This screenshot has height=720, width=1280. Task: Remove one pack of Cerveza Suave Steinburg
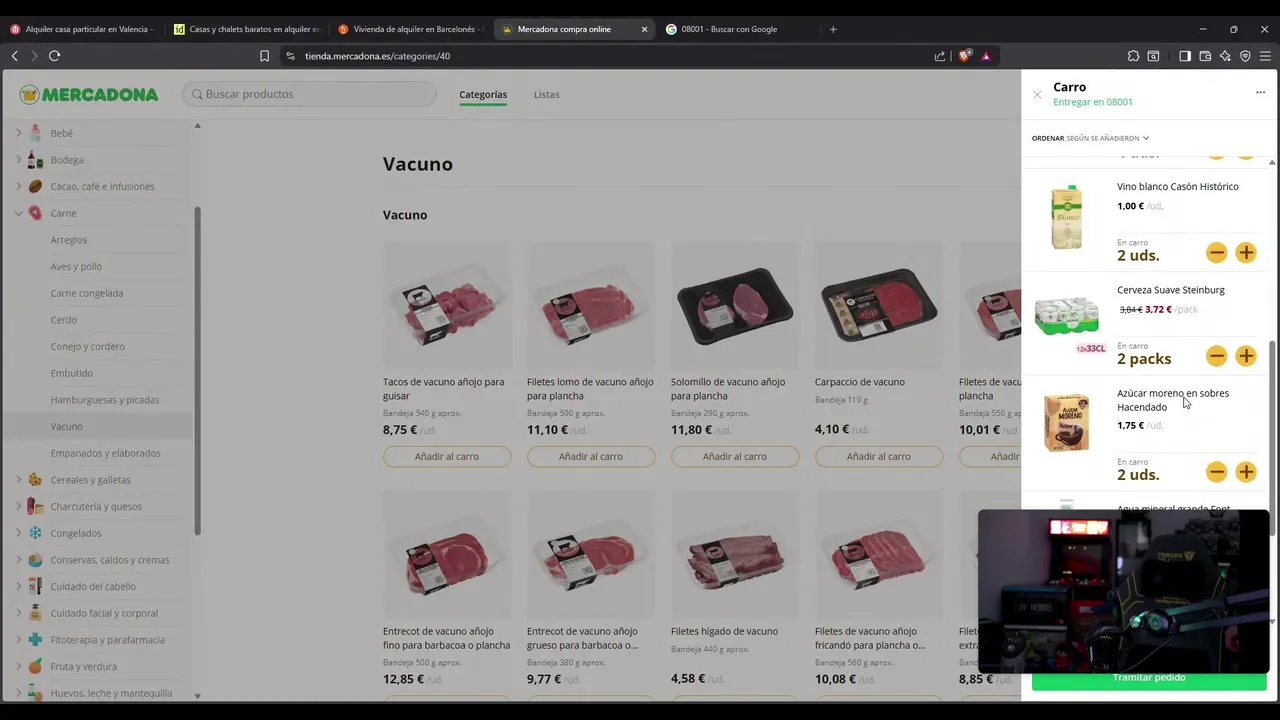click(x=1216, y=356)
